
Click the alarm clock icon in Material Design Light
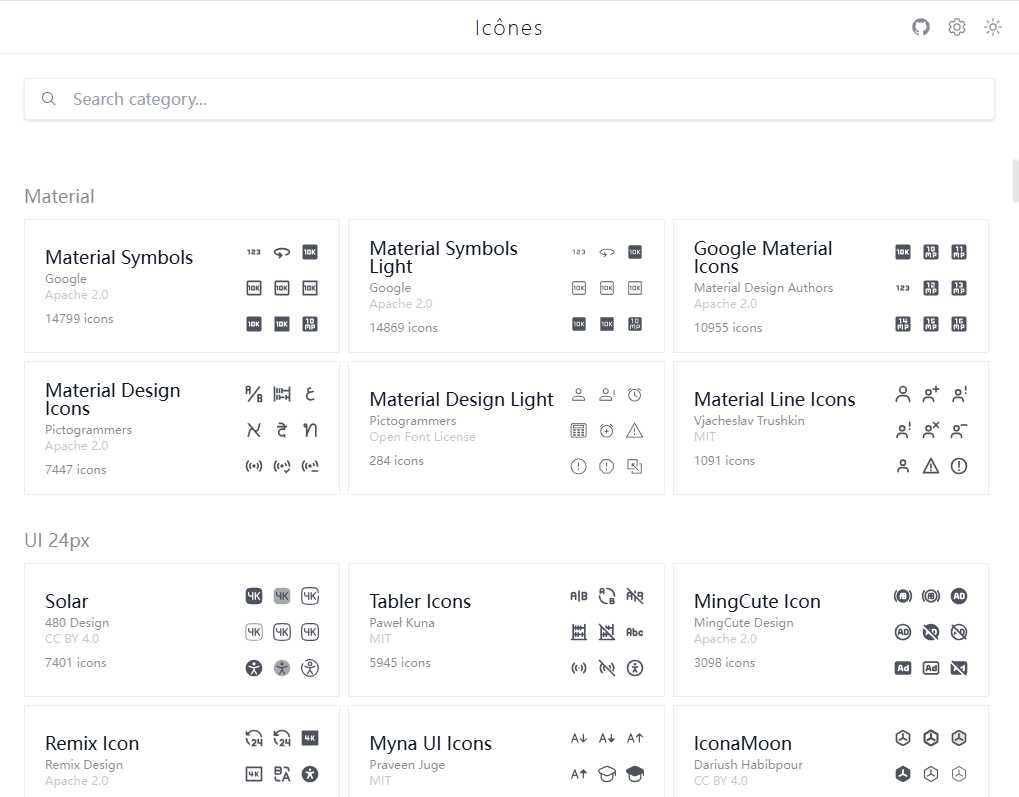tap(634, 395)
